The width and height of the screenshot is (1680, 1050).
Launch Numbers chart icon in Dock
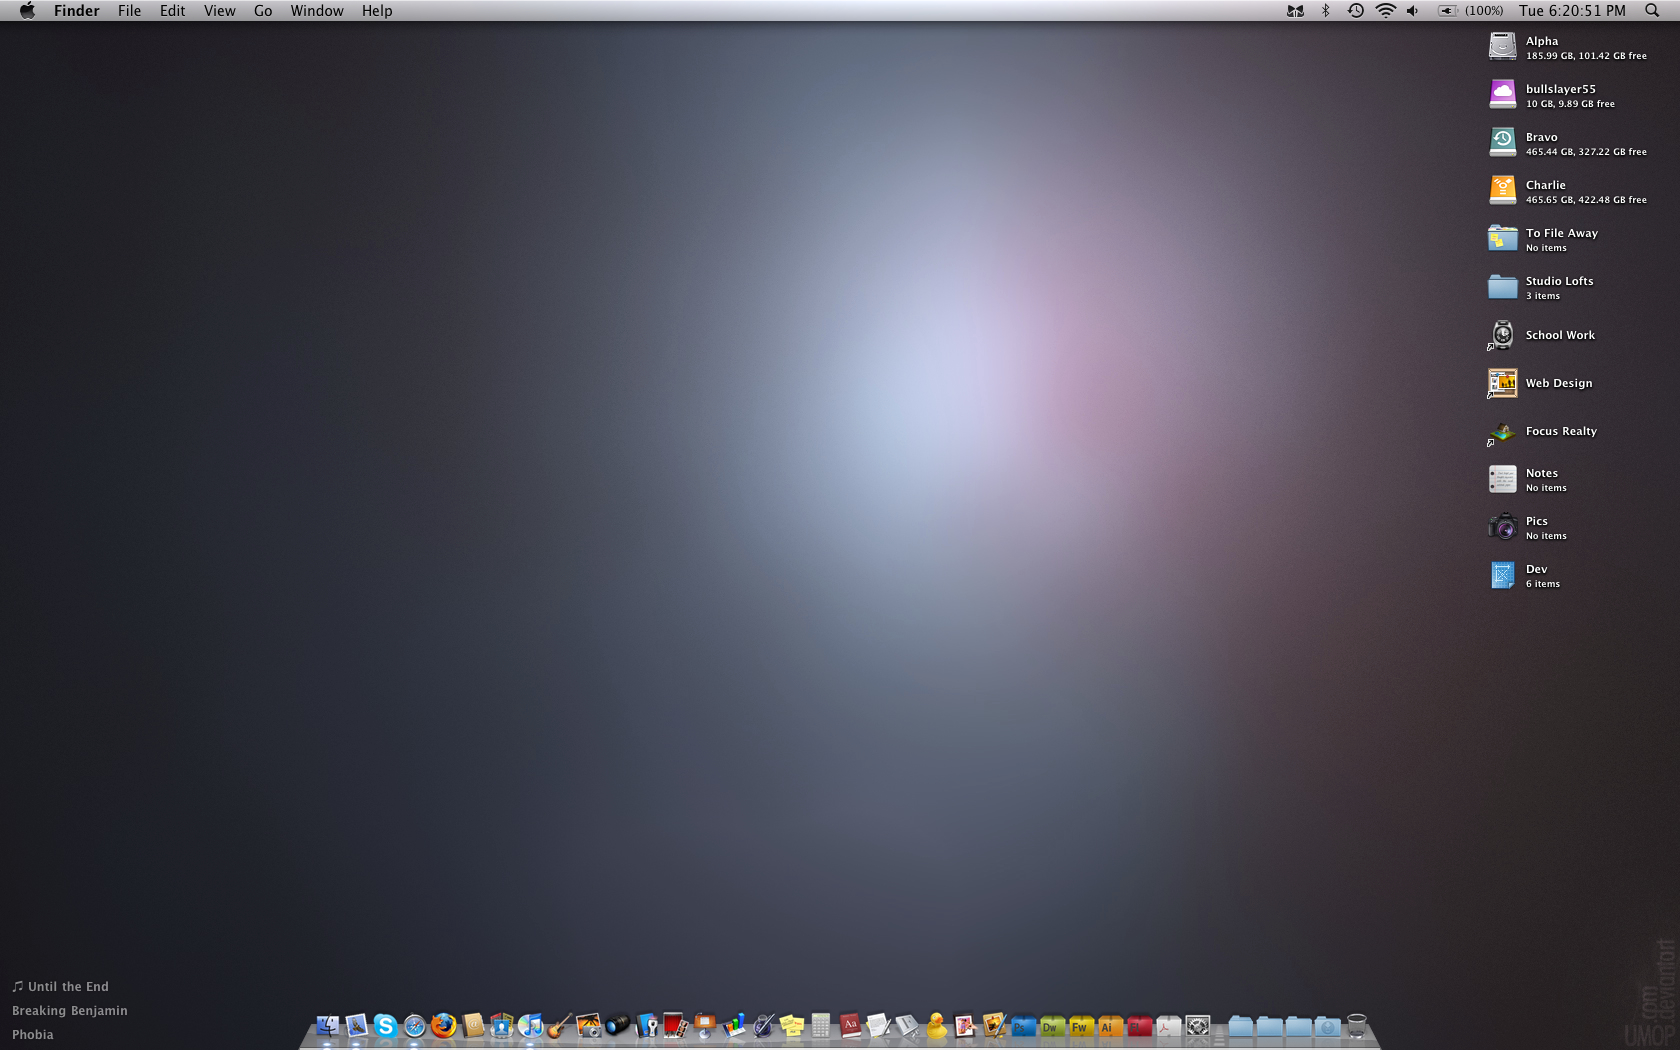pos(734,1025)
